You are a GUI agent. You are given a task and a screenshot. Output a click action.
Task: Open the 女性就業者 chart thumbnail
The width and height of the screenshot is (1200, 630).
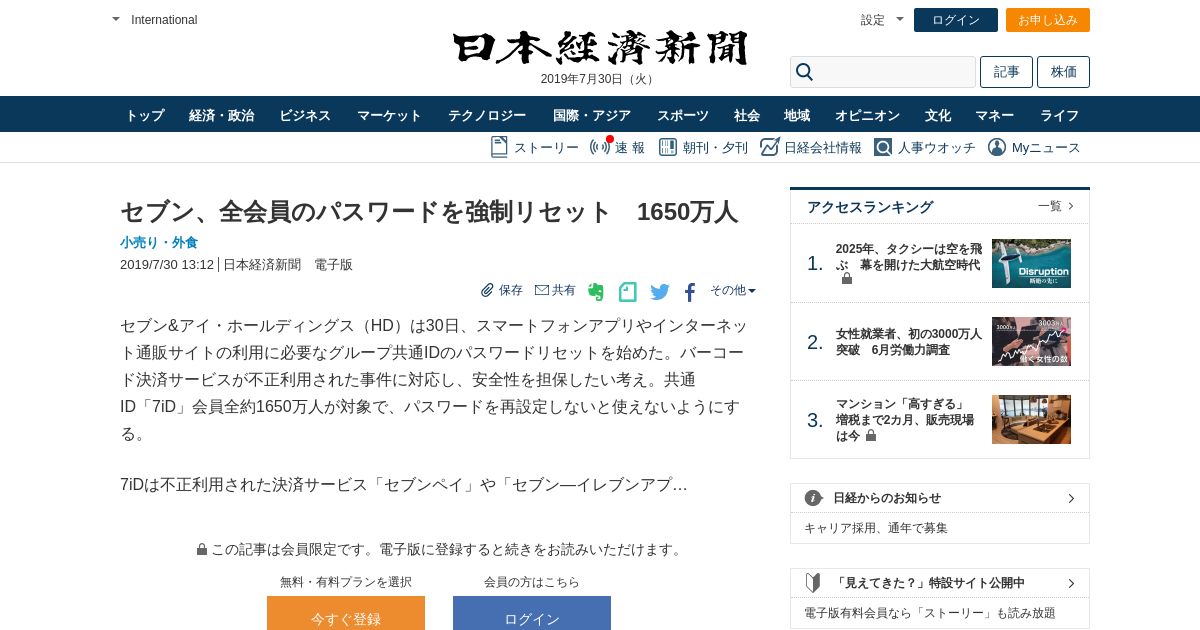pos(1031,341)
